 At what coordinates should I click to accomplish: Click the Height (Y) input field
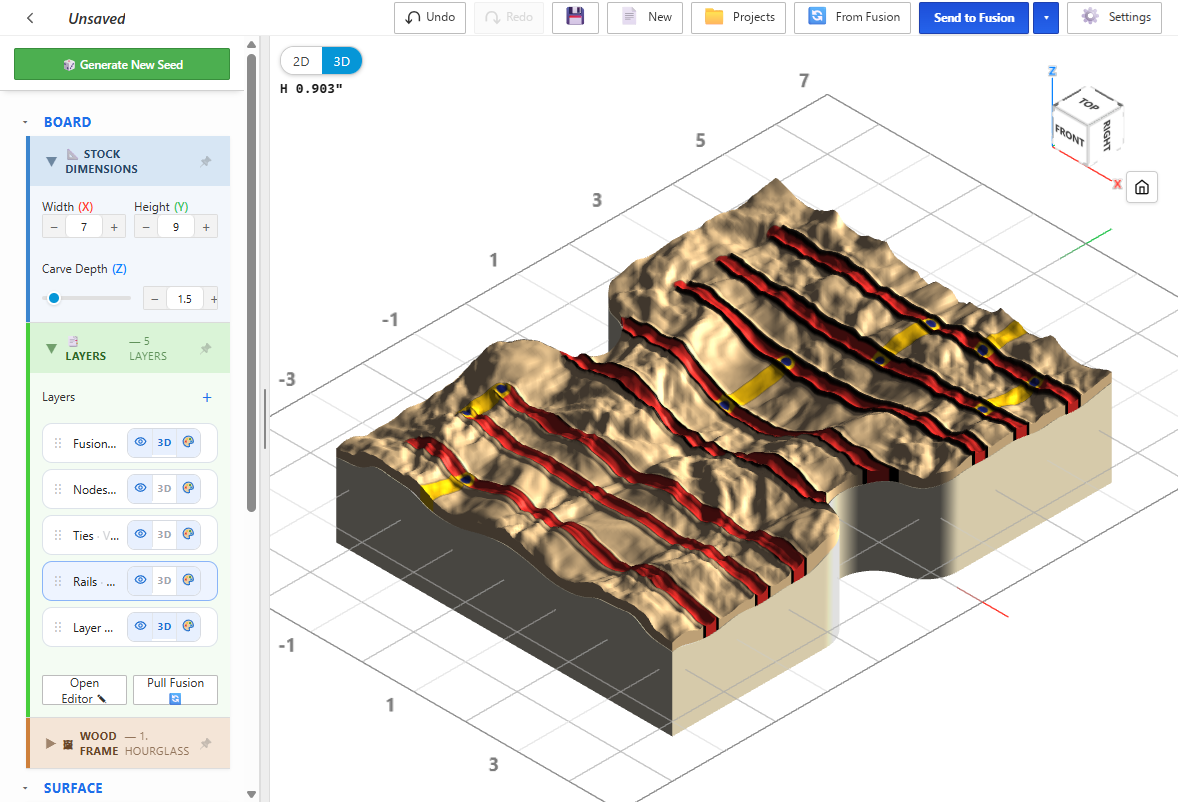coord(176,227)
